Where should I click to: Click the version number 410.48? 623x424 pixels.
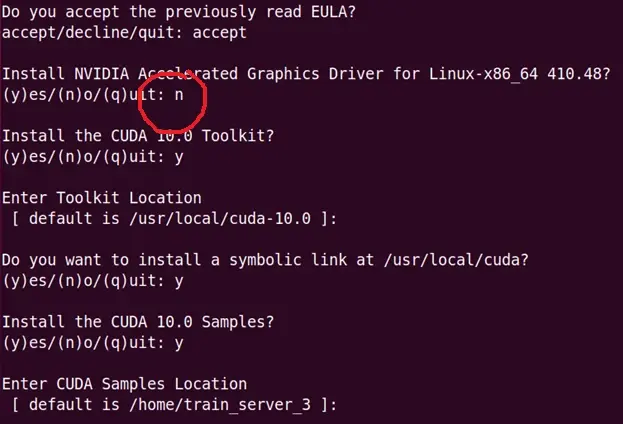pos(578,74)
